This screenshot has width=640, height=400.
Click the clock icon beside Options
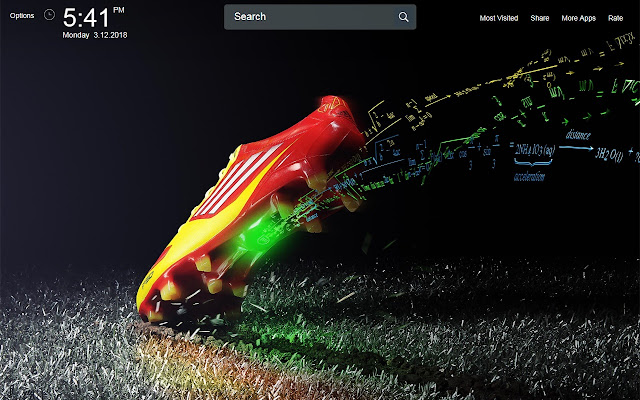(x=49, y=15)
